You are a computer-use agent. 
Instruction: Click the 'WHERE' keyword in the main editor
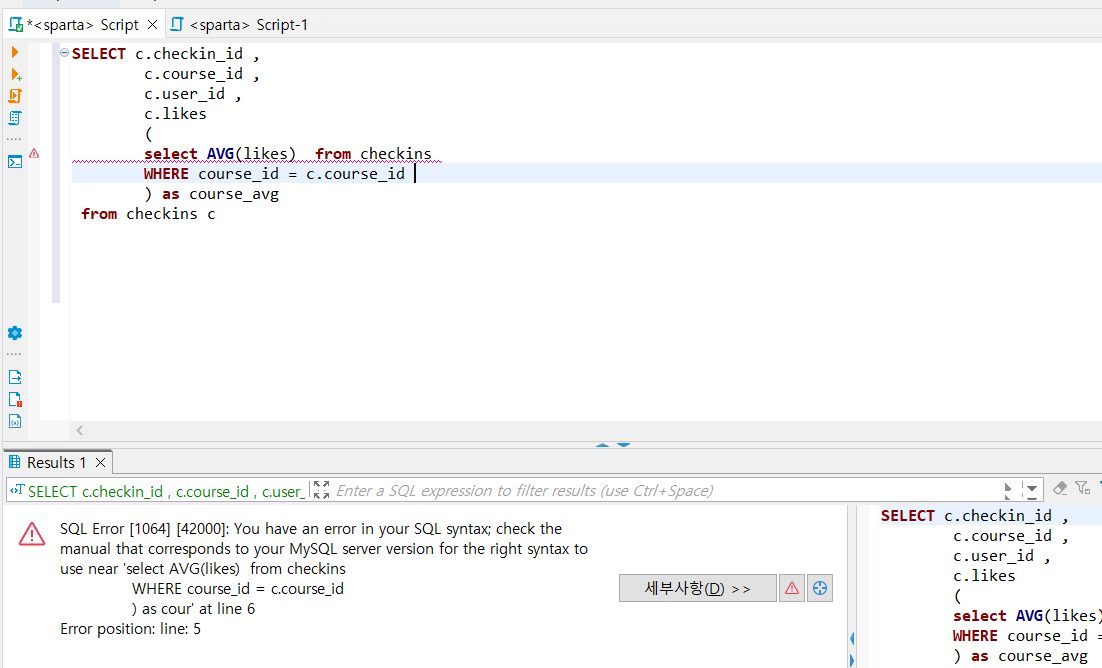coord(166,174)
